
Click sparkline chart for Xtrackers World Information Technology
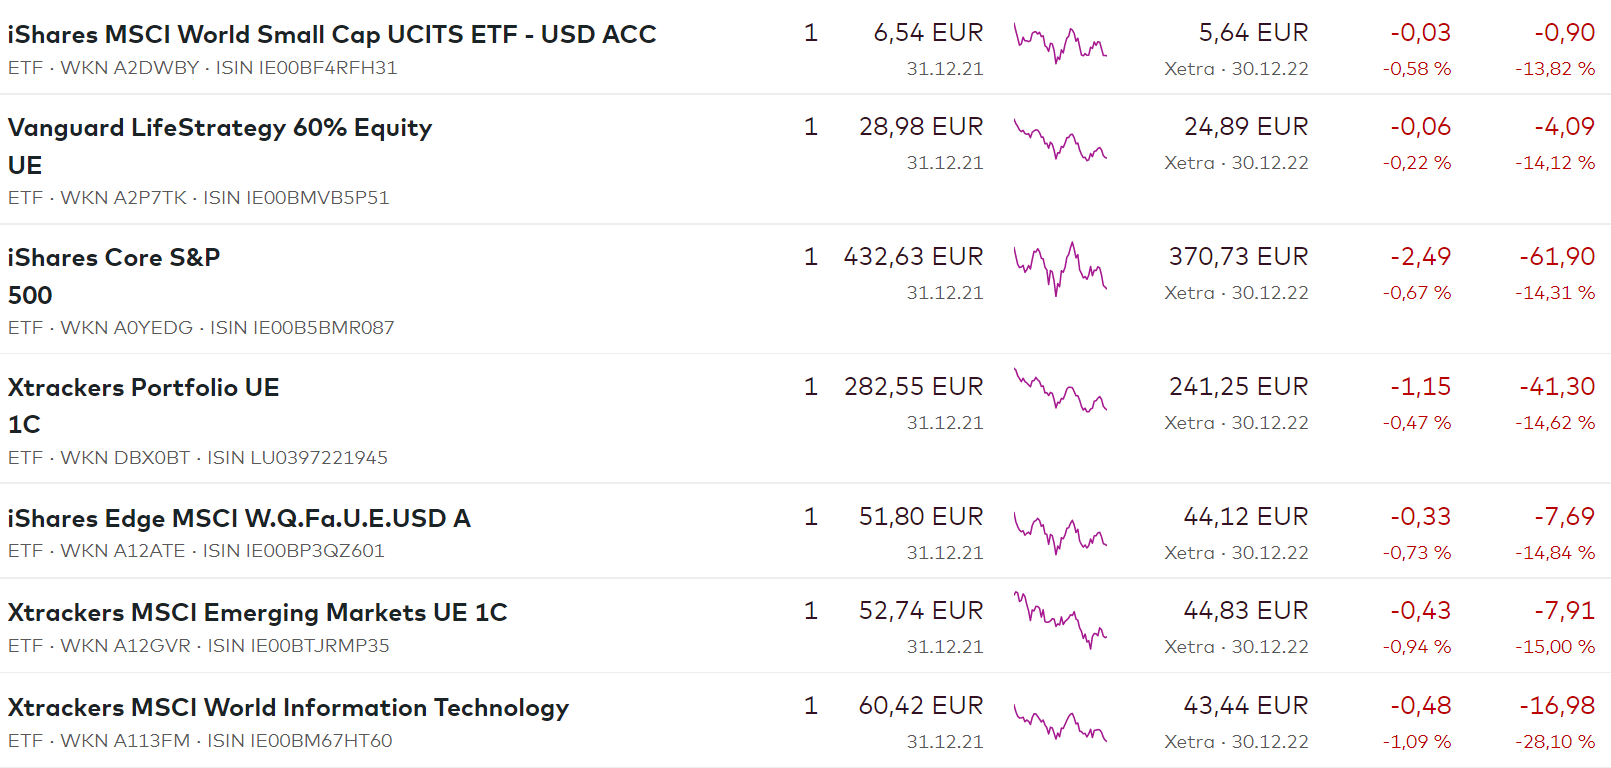1060,723
